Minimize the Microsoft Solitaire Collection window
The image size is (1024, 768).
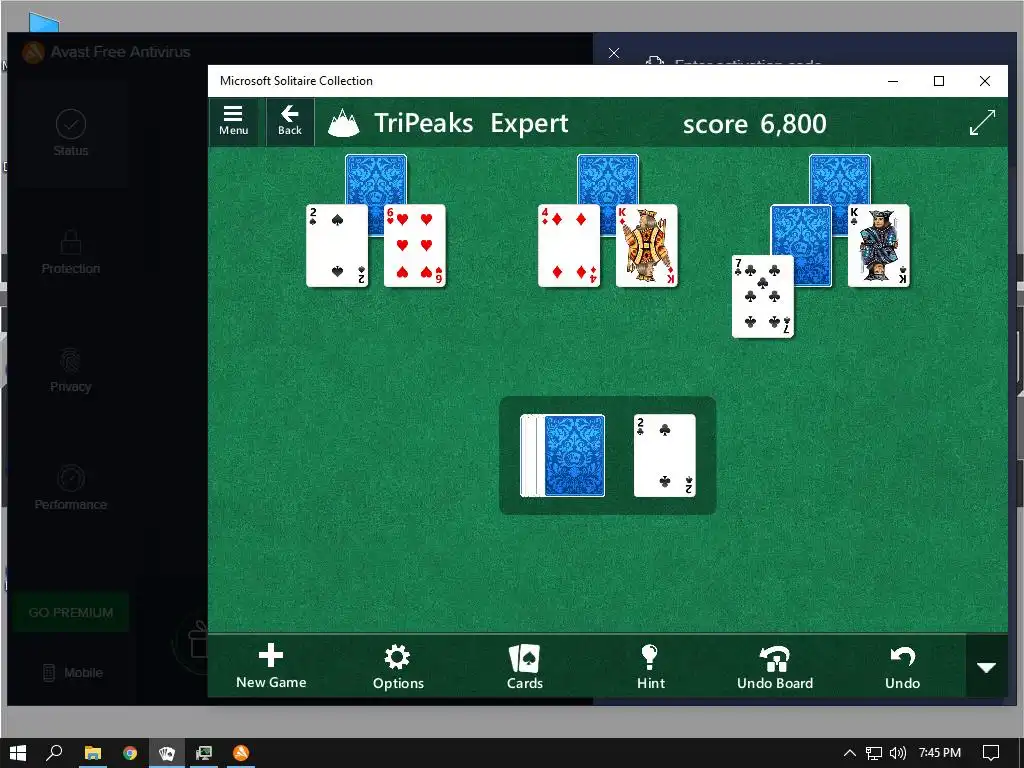click(893, 81)
